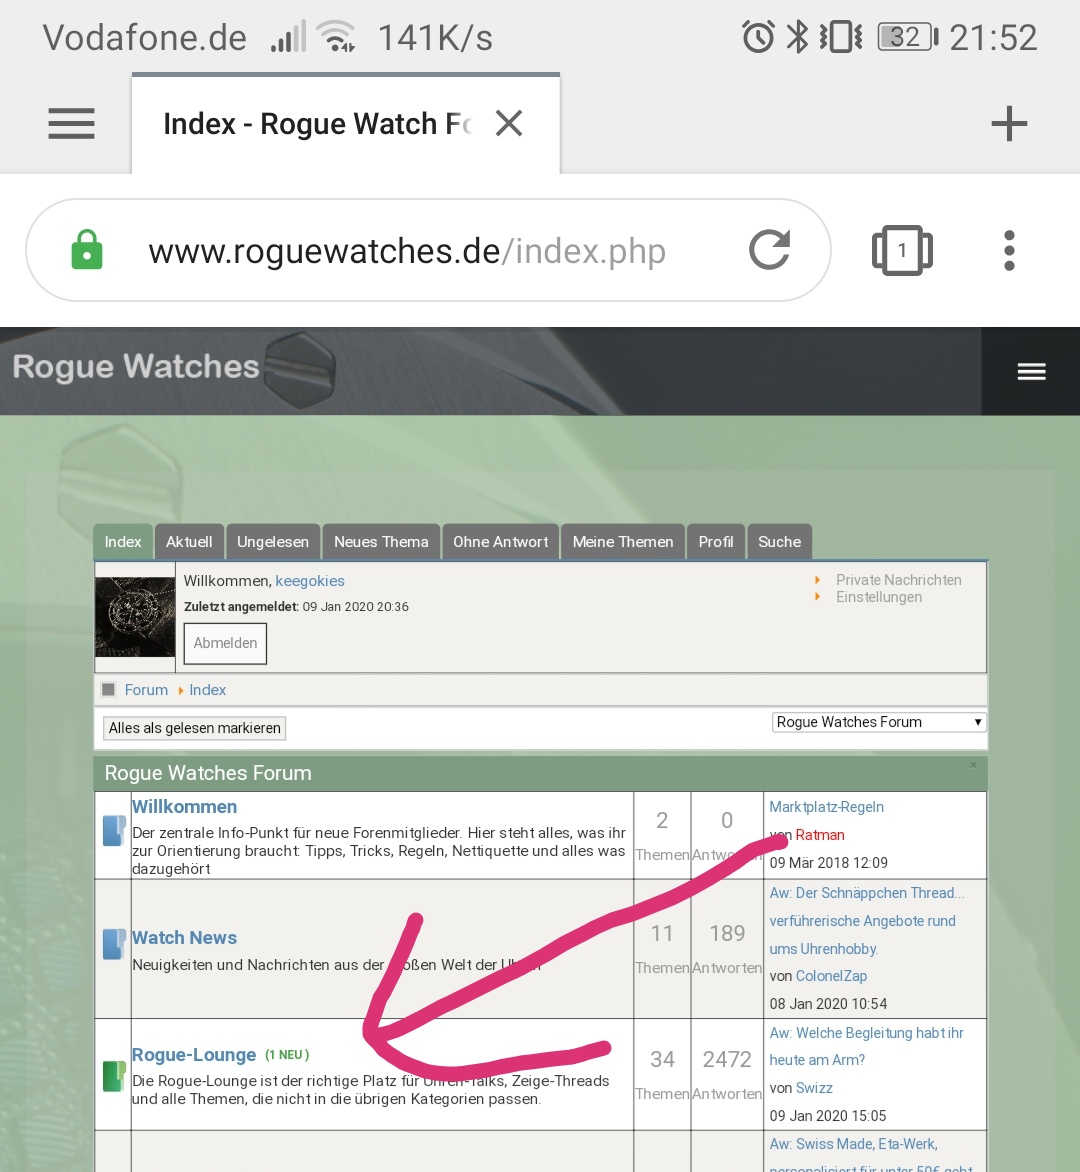Open the Private Nachrichten link
This screenshot has height=1172, width=1080.
click(x=898, y=580)
